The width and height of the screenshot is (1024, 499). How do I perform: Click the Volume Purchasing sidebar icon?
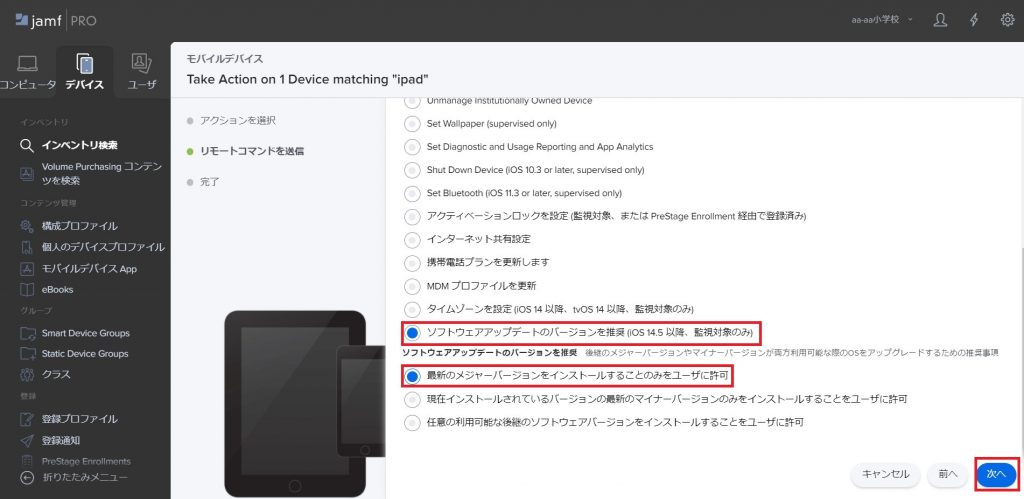pyautogui.click(x=27, y=174)
